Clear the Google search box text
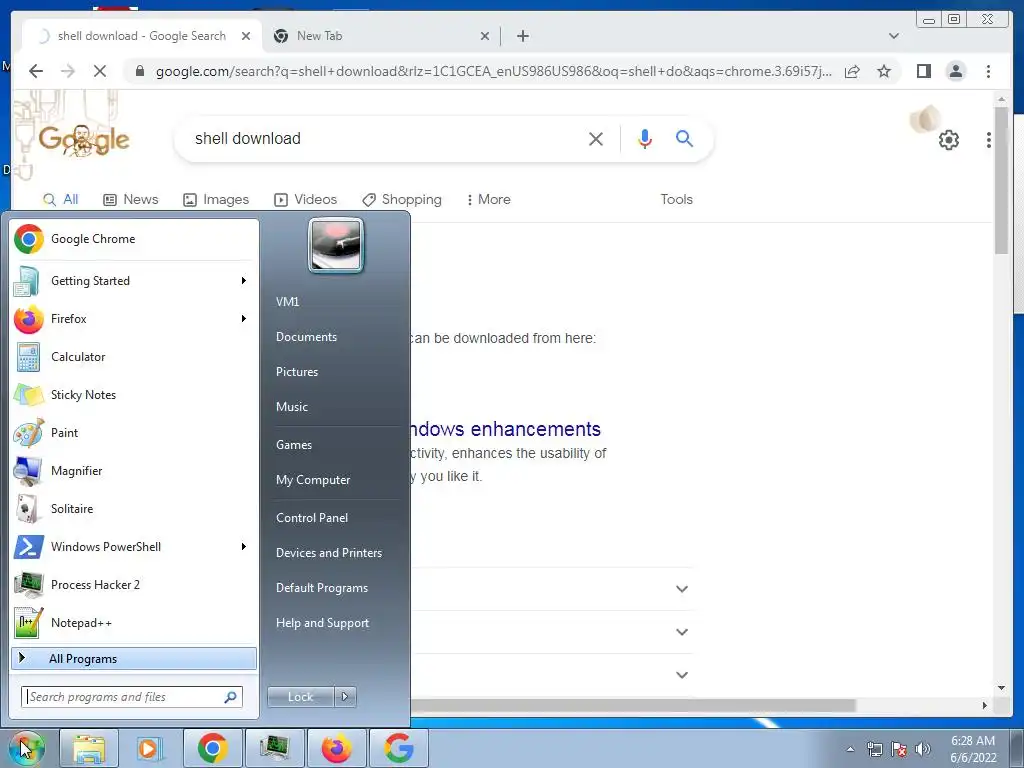 click(596, 138)
